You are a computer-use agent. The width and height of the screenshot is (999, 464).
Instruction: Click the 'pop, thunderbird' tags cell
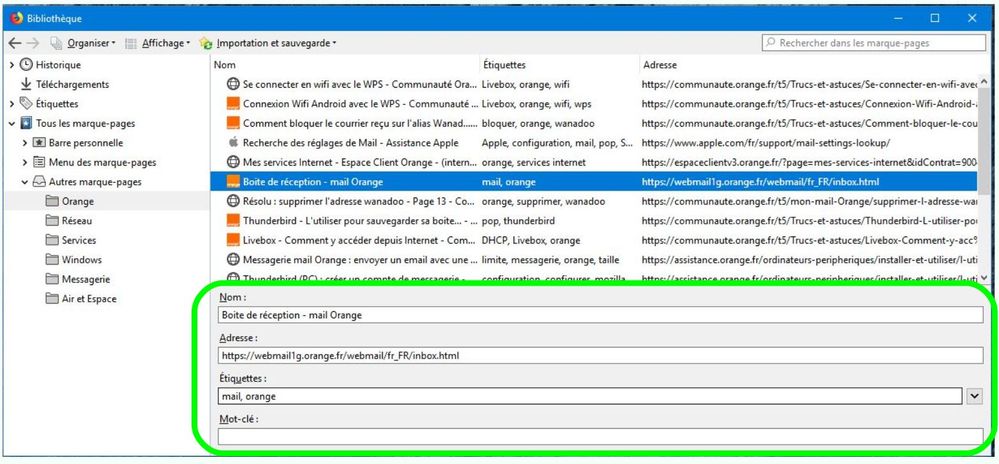pos(518,221)
